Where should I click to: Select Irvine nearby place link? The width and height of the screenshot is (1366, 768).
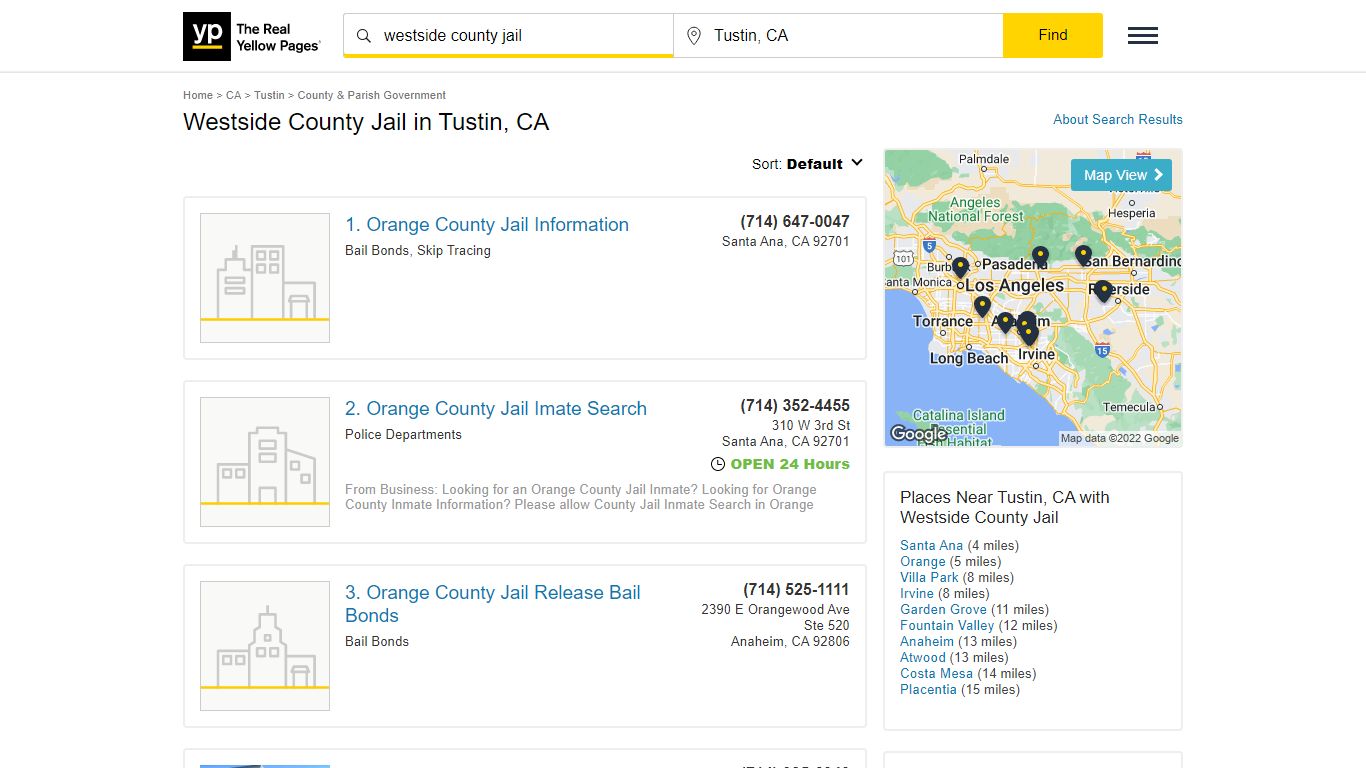click(917, 593)
